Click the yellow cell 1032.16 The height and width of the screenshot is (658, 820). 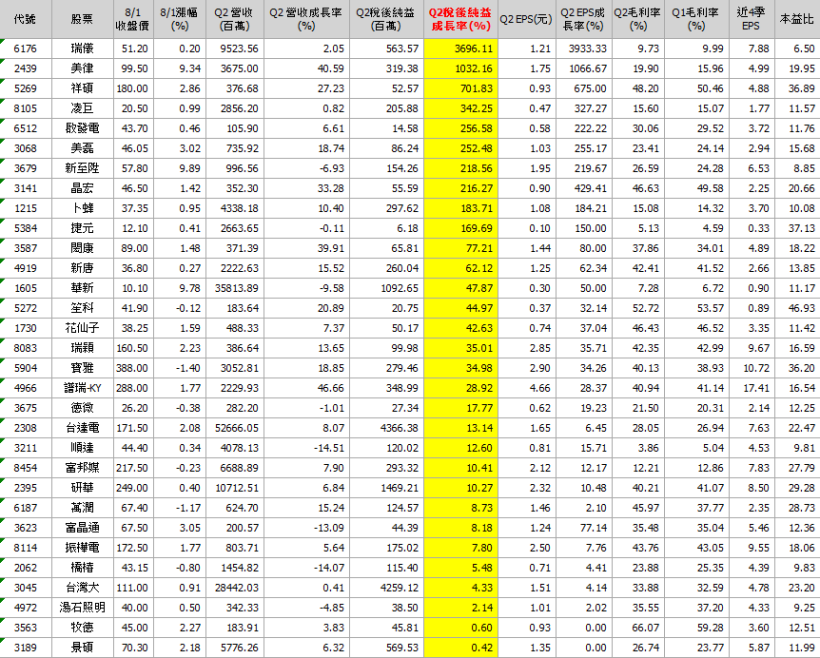pyautogui.click(x=460, y=69)
